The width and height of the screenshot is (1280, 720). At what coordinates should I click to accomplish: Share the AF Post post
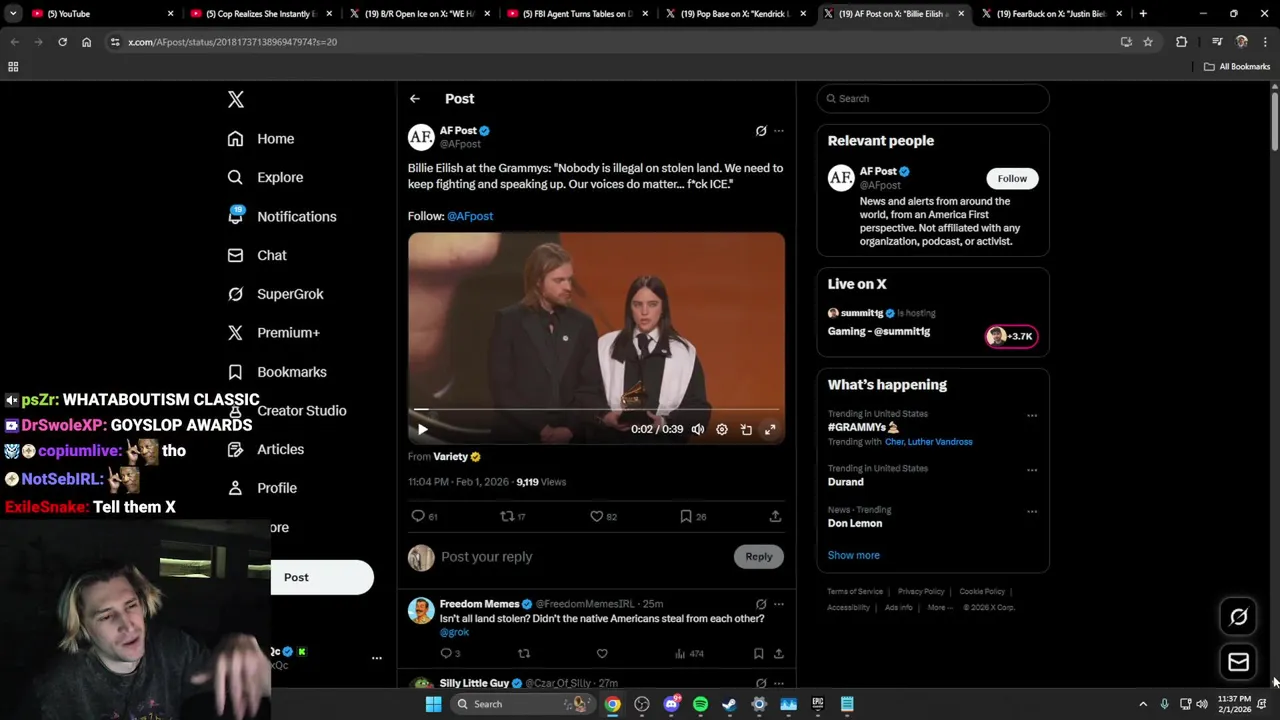(x=775, y=516)
